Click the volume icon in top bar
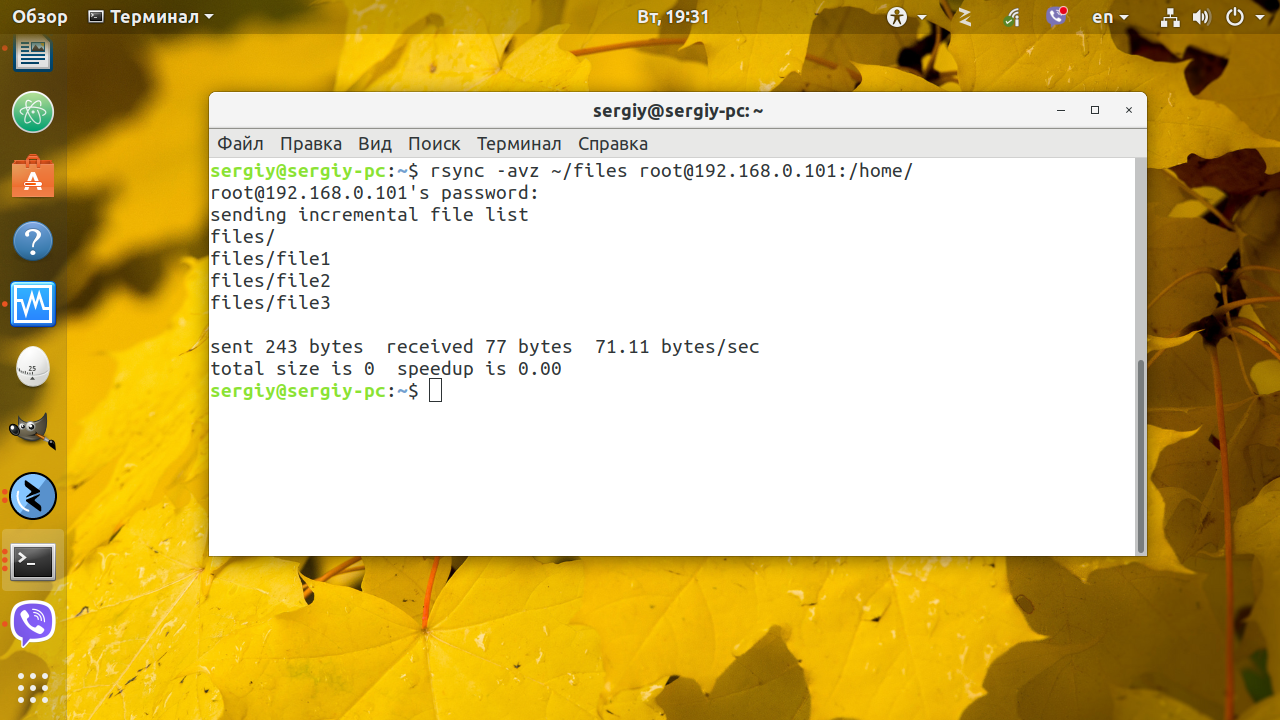The image size is (1280, 720). click(1201, 17)
